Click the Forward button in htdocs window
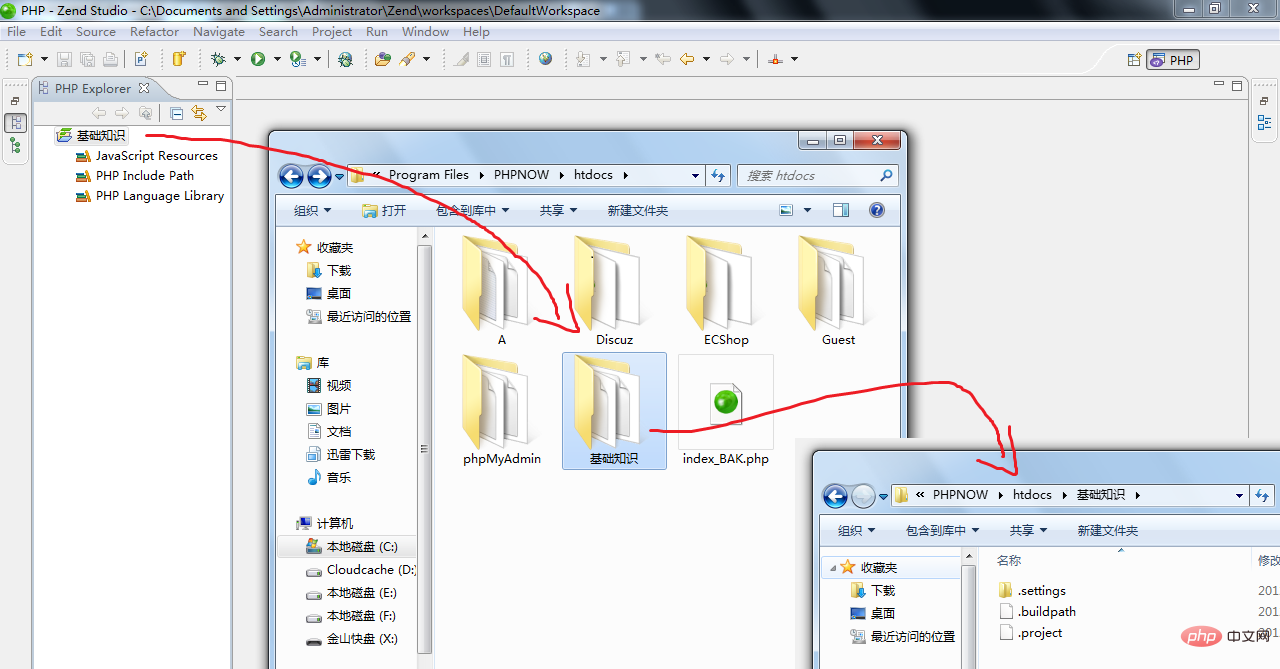Image resolution: width=1280 pixels, height=669 pixels. tap(319, 177)
